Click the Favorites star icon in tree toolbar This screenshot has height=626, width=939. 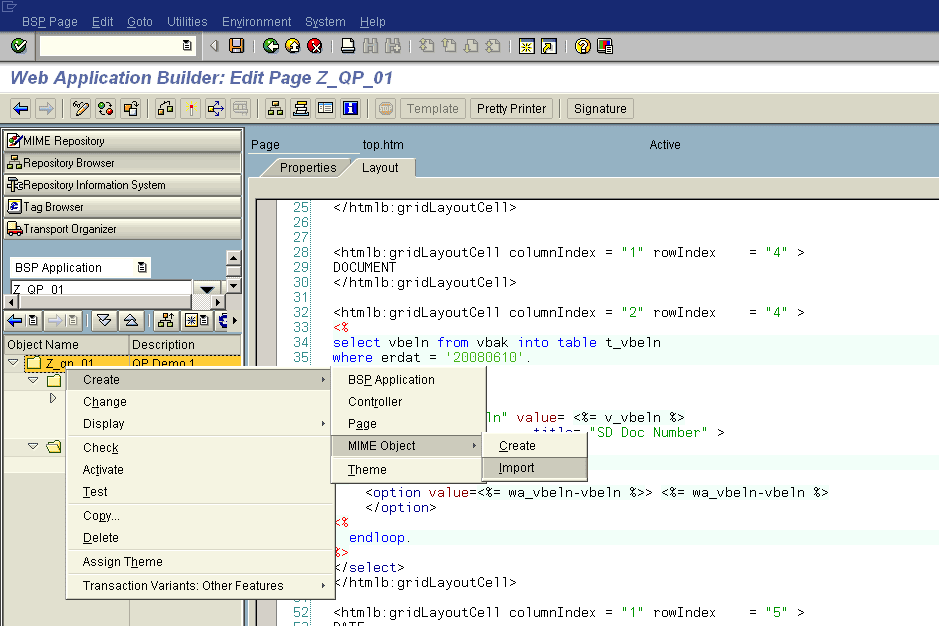click(197, 320)
